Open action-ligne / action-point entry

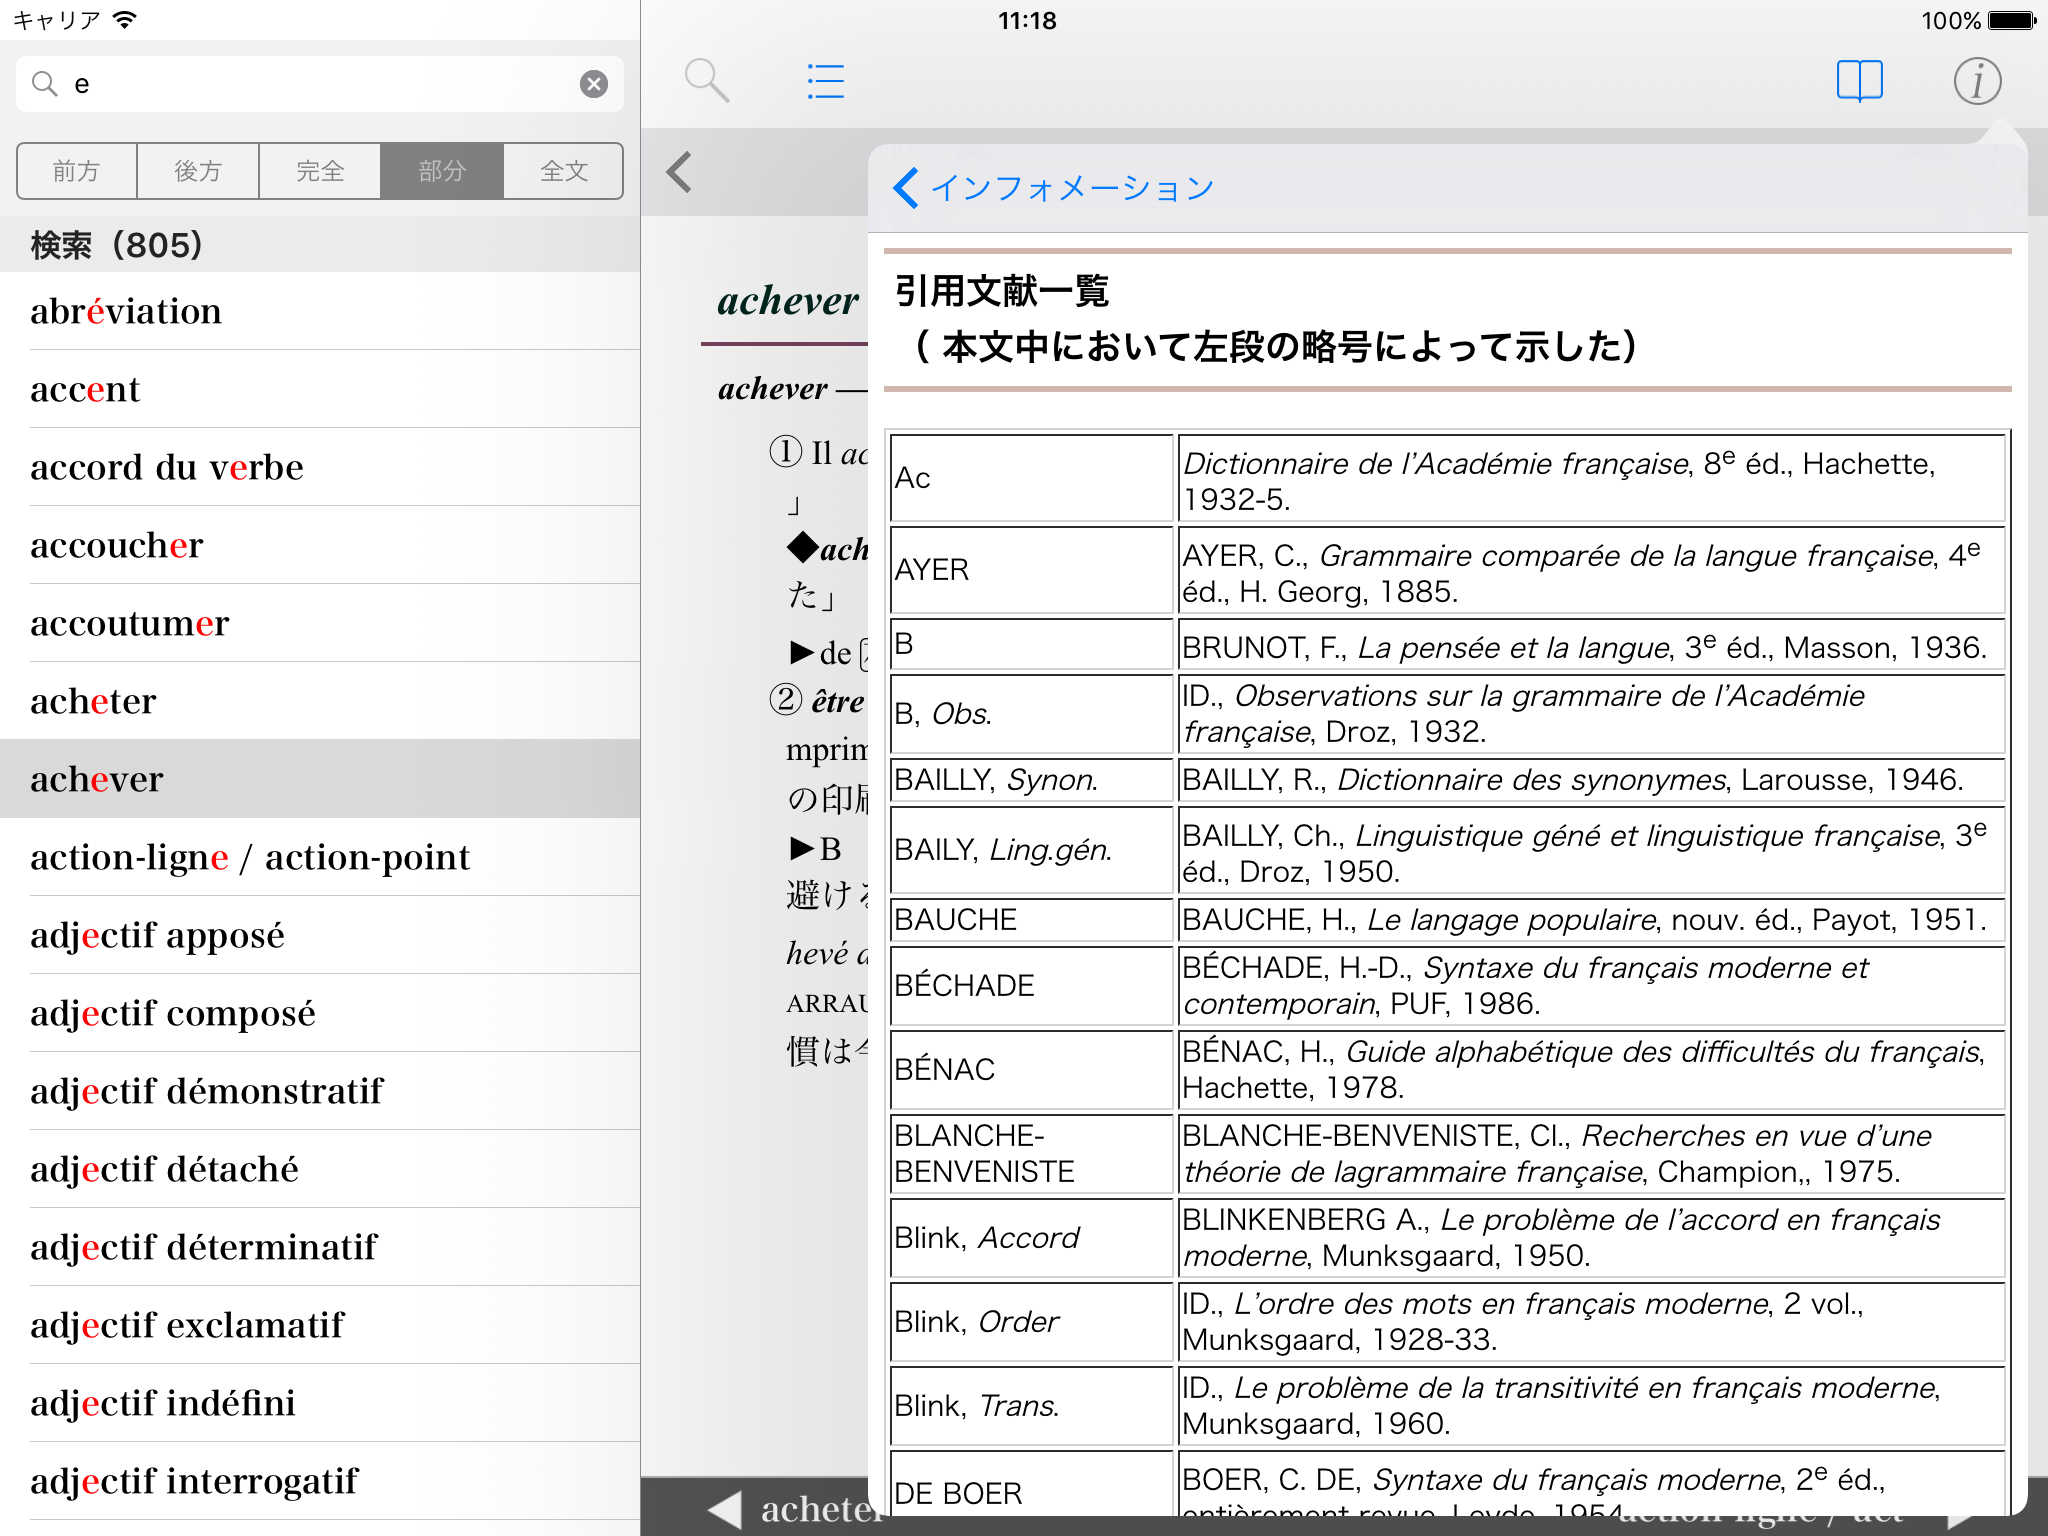point(250,857)
